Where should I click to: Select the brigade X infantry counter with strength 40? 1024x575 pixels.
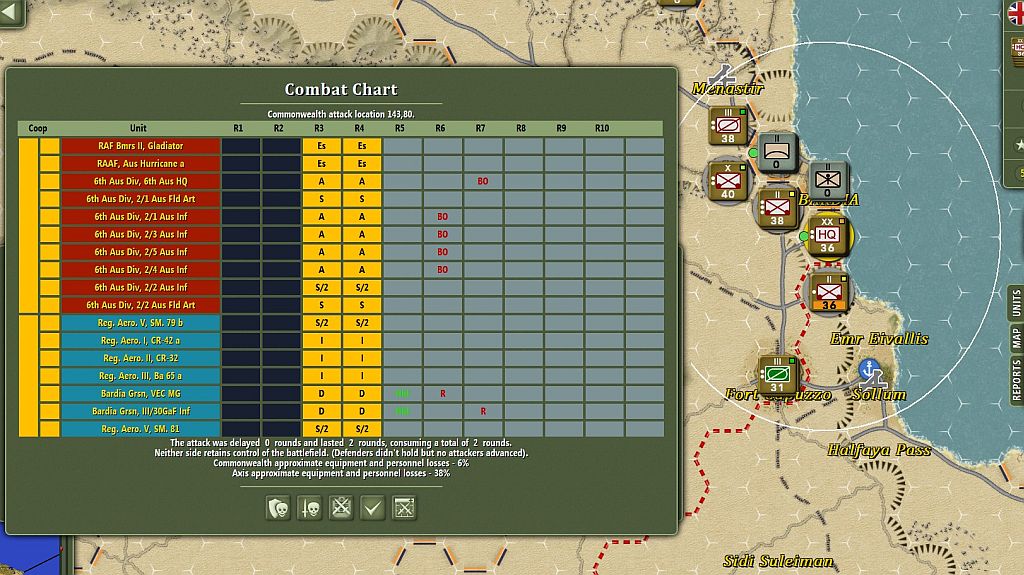coord(728,180)
